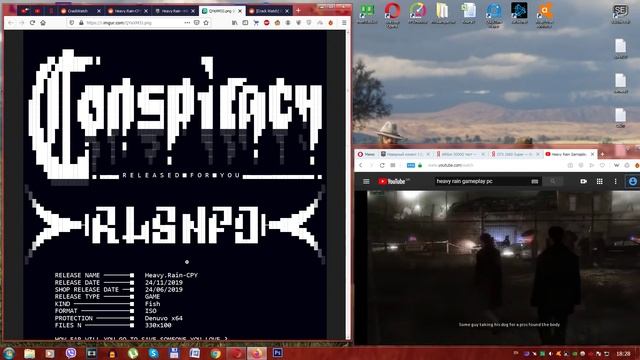The image size is (640, 360).
Task: Switch to the [Crack Watch] tab in Firefox
Action: click(269, 11)
